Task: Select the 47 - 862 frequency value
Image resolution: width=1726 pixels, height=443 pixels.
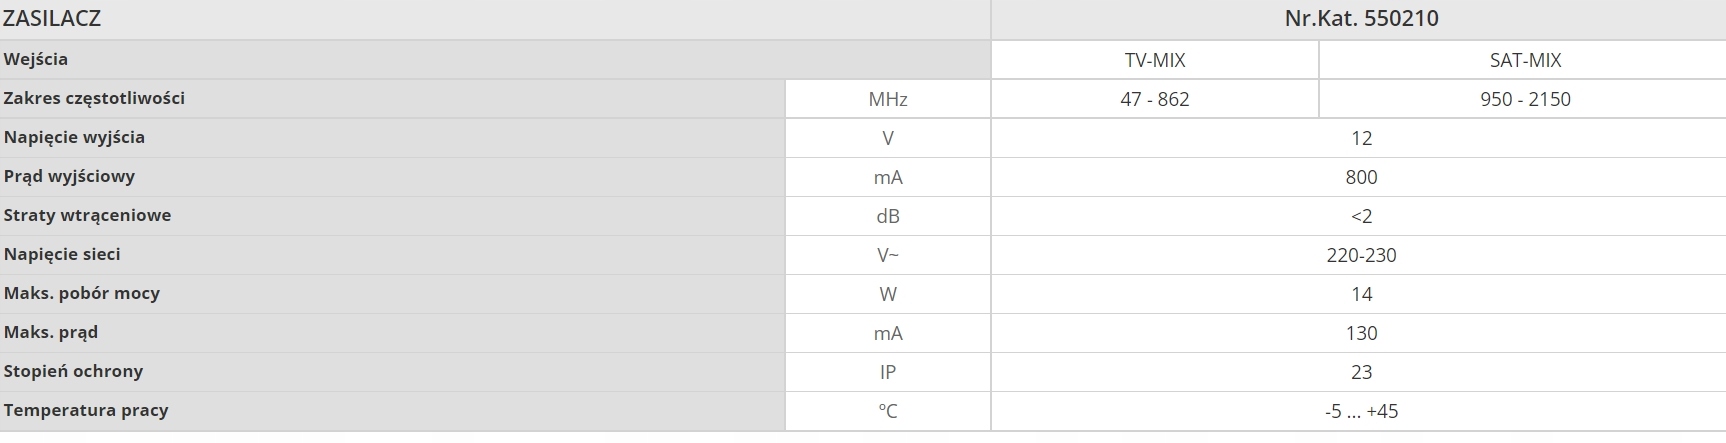Action: click(1155, 99)
